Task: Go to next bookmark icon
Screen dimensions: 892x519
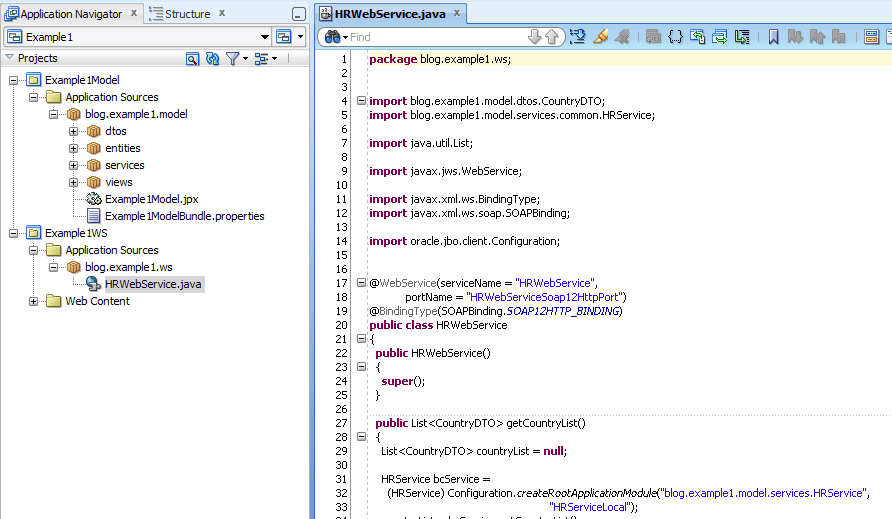Action: coord(795,37)
